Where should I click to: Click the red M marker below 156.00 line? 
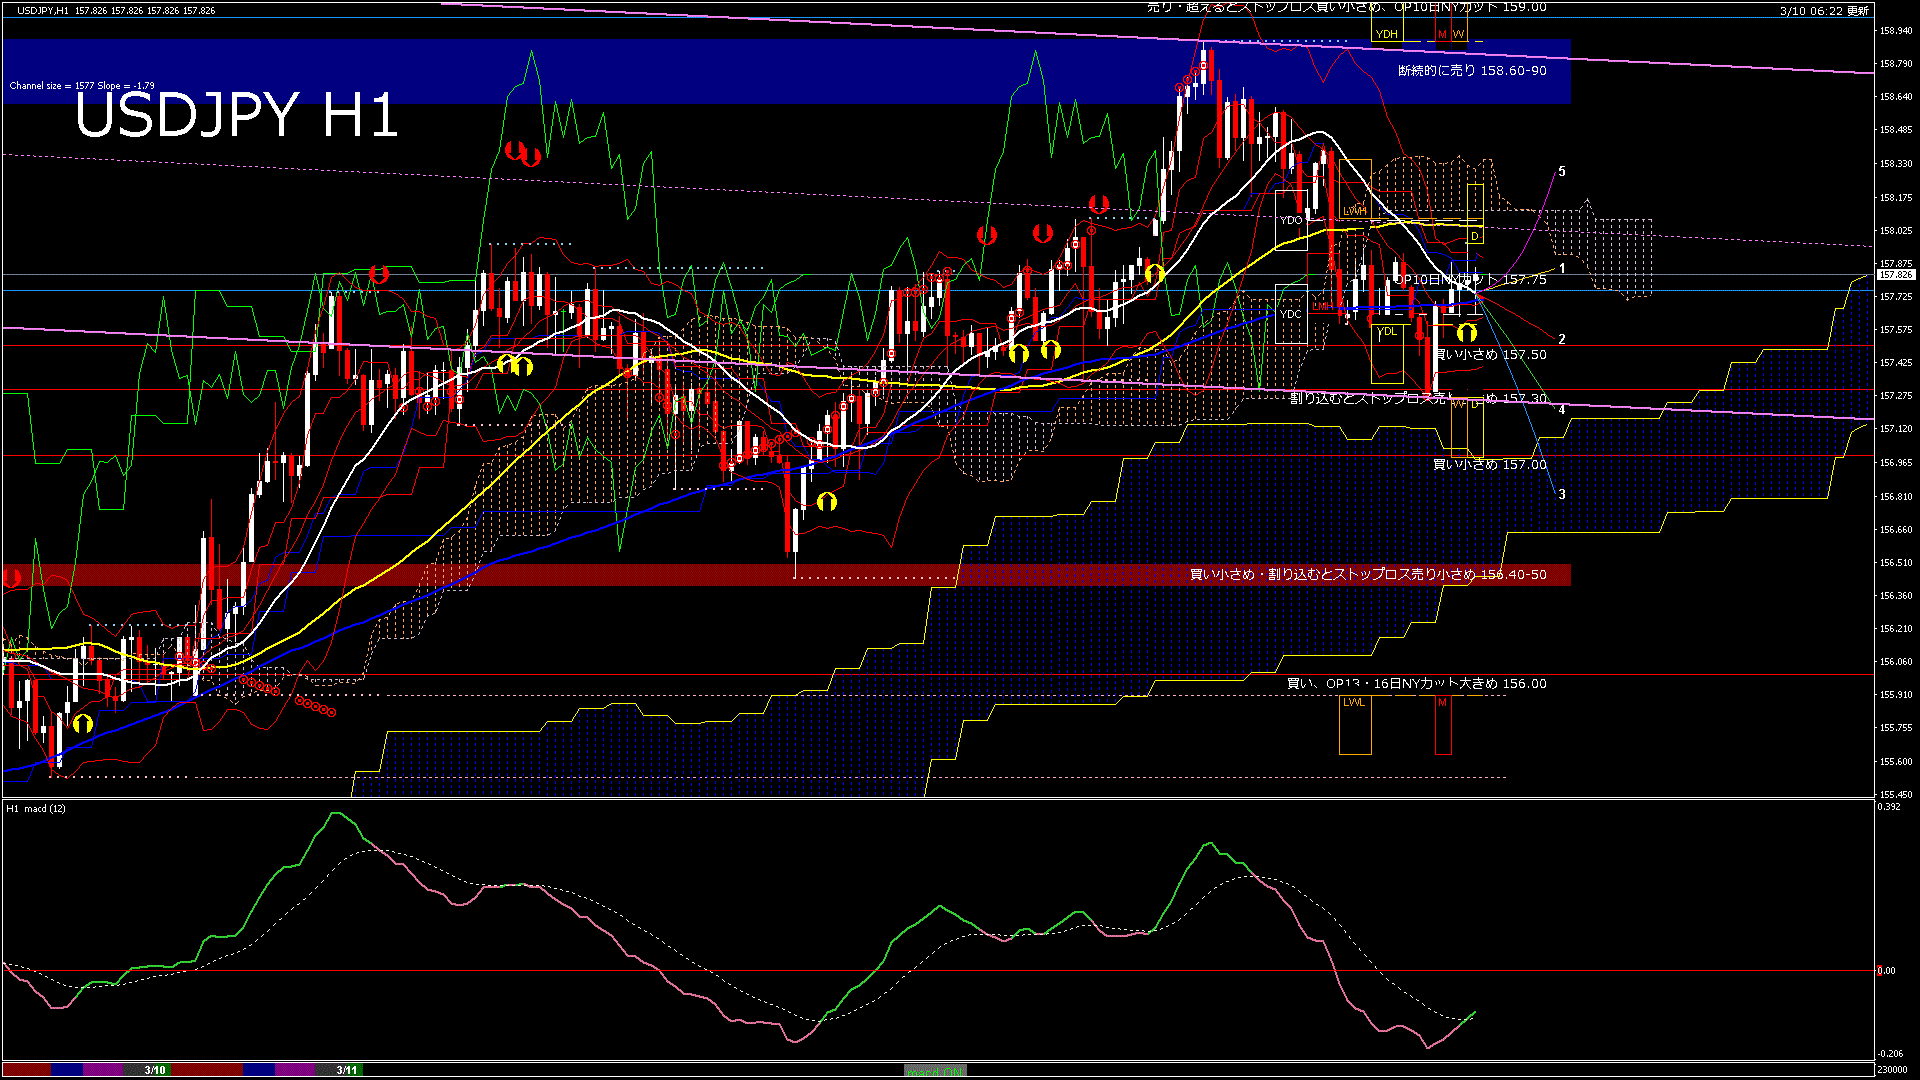1442,703
